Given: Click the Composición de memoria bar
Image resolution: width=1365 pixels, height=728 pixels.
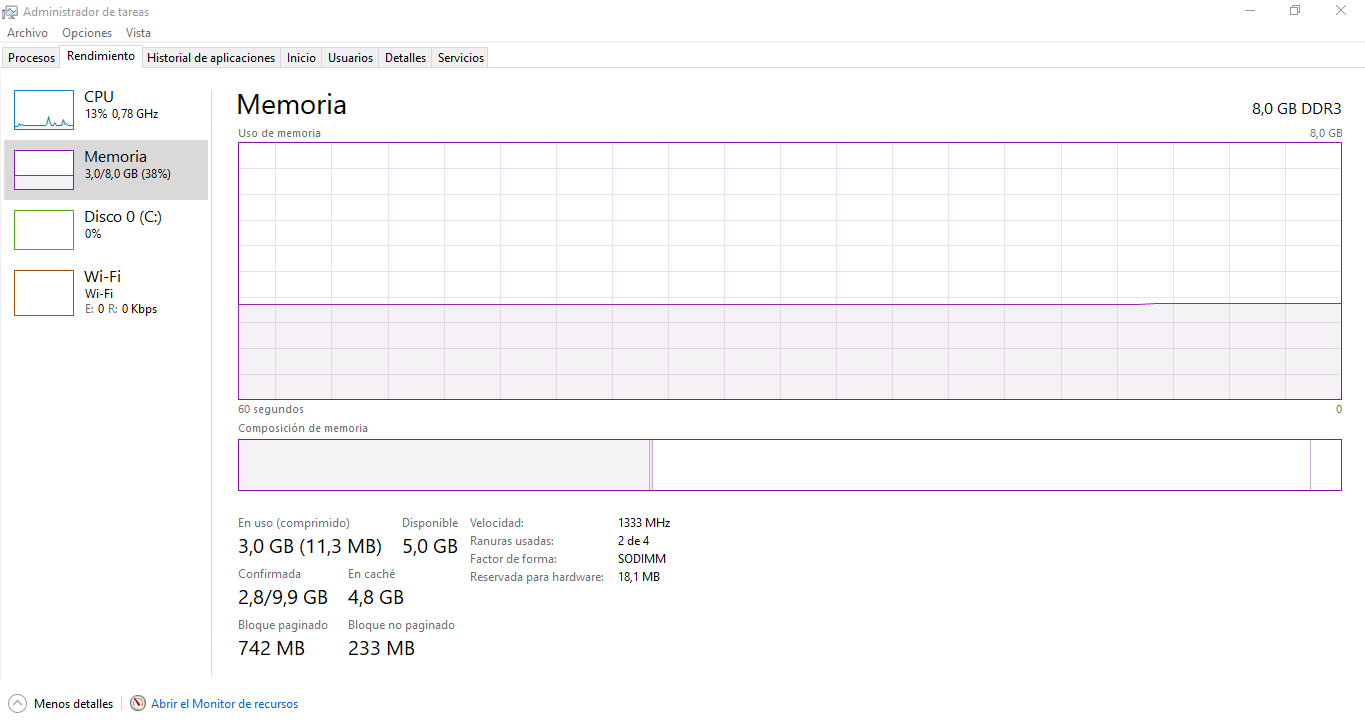Looking at the screenshot, I should 789,465.
